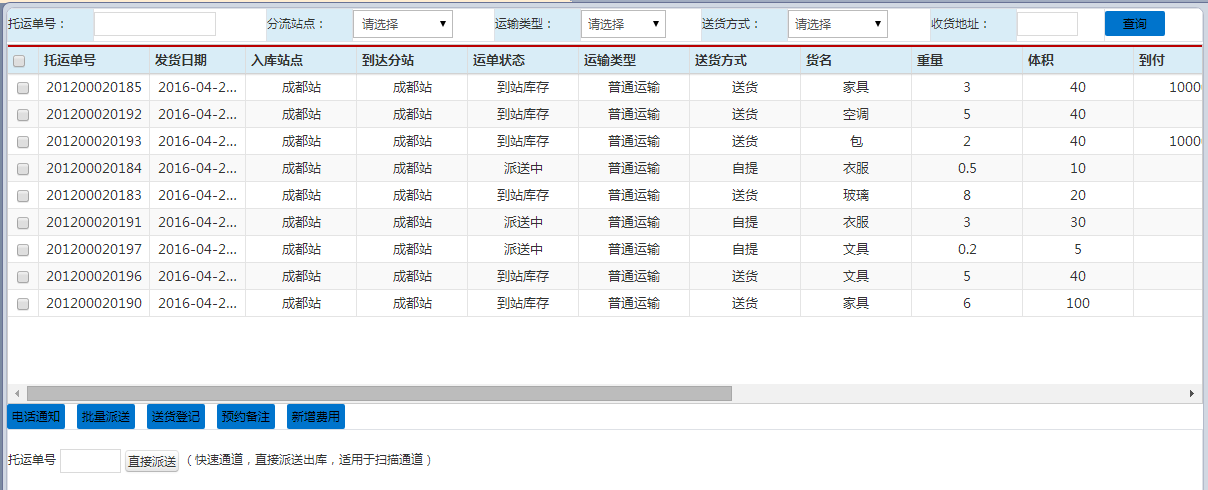
Task: Toggle the select-all checkbox in table header
Action: [19, 61]
